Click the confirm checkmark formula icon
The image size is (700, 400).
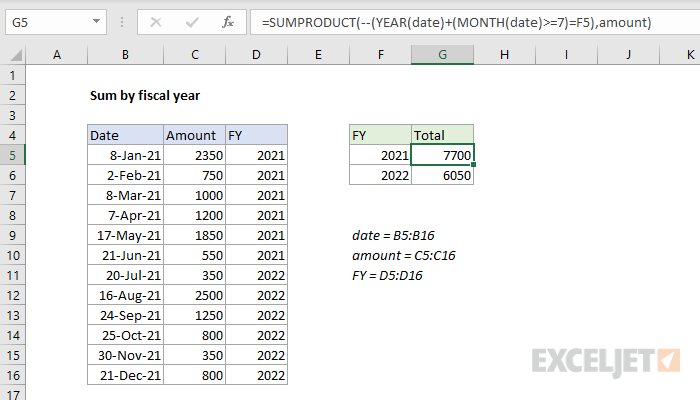(192, 22)
